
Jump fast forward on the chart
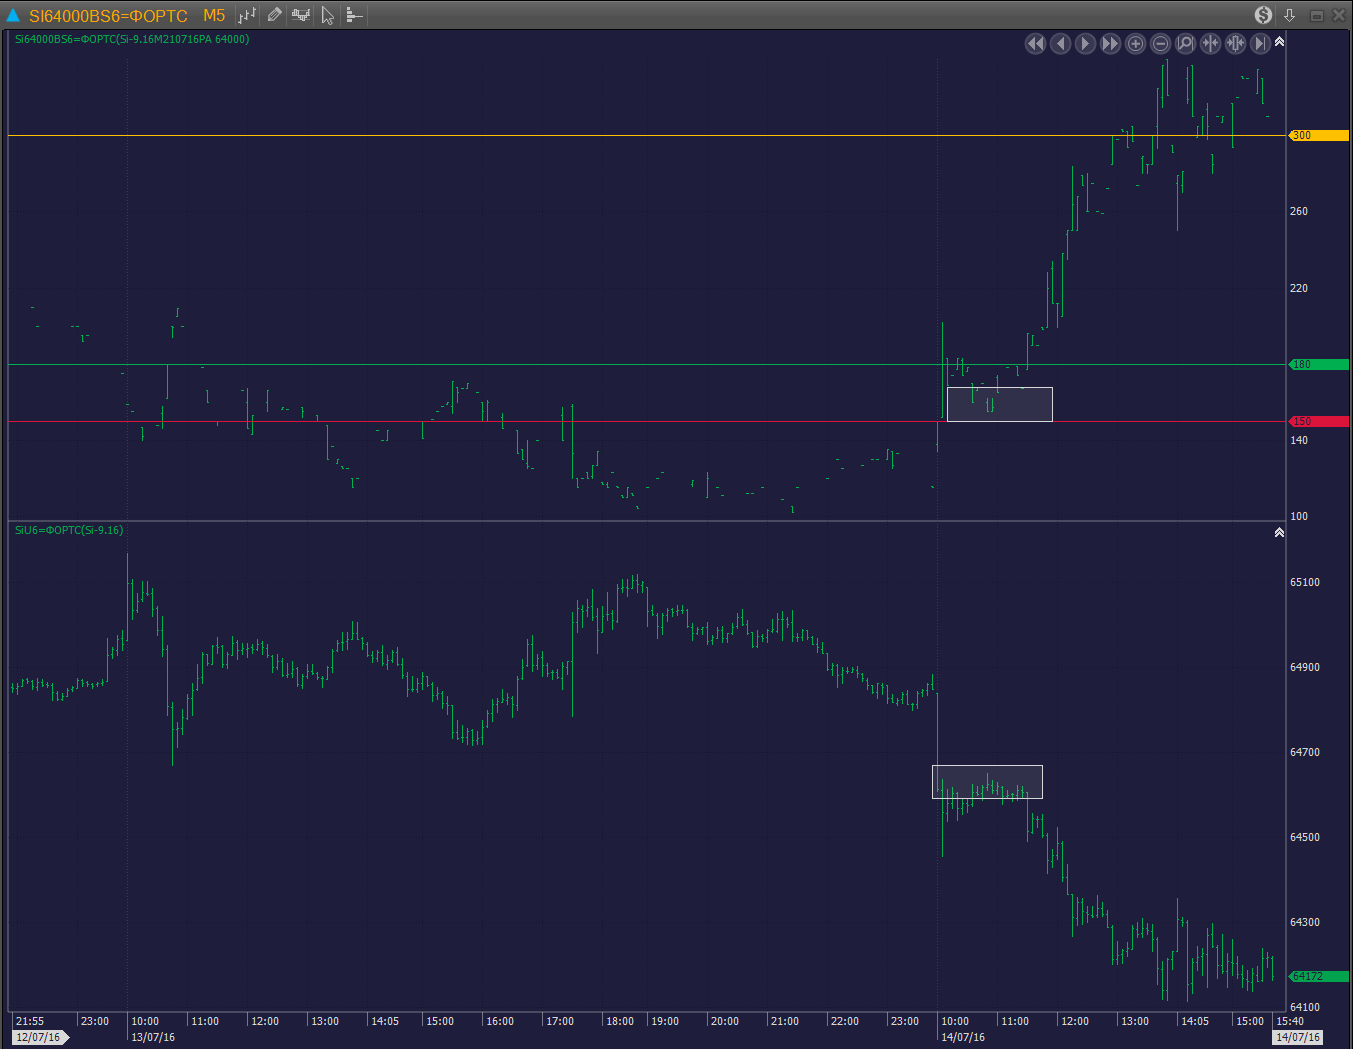click(x=1110, y=43)
